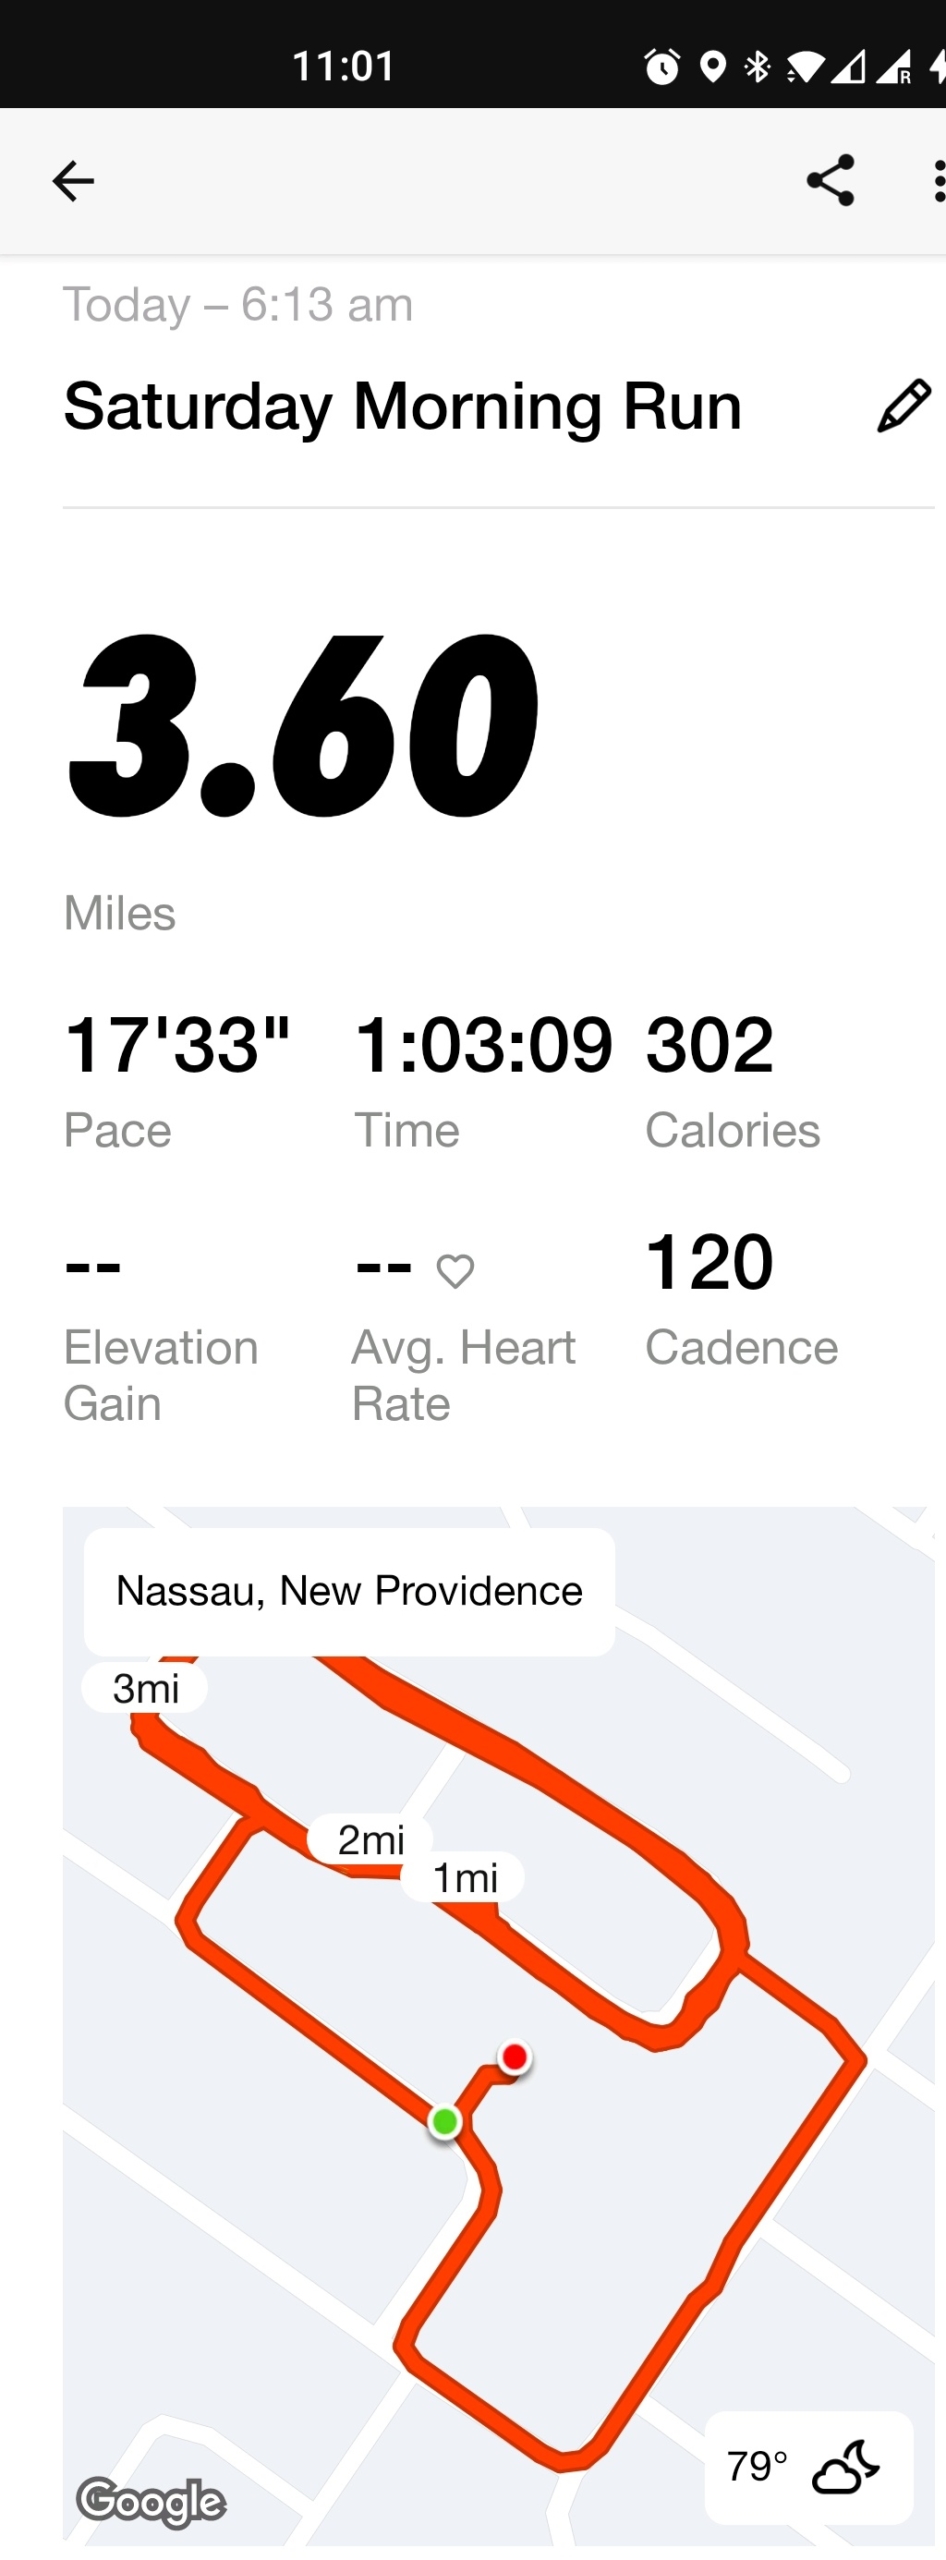The width and height of the screenshot is (946, 2560).
Task: Edit run title with pencil icon
Action: tap(904, 406)
